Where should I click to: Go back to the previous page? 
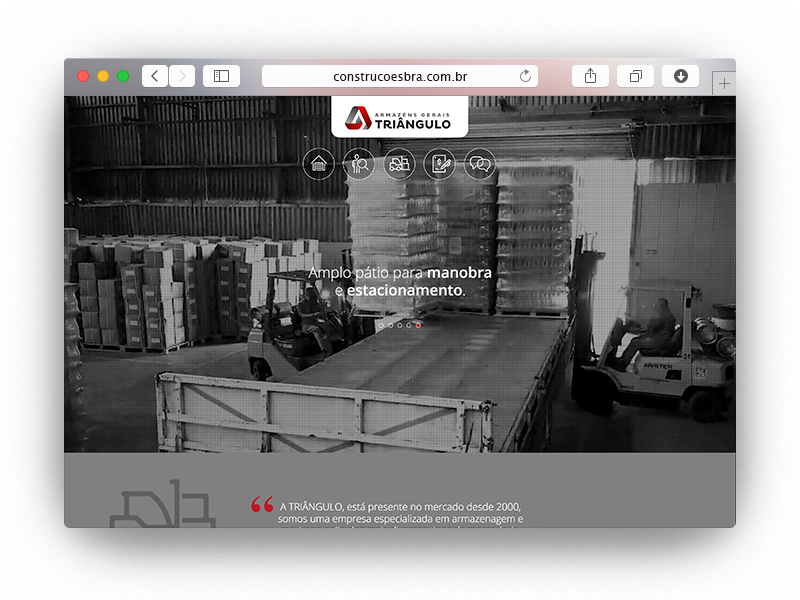(155, 76)
